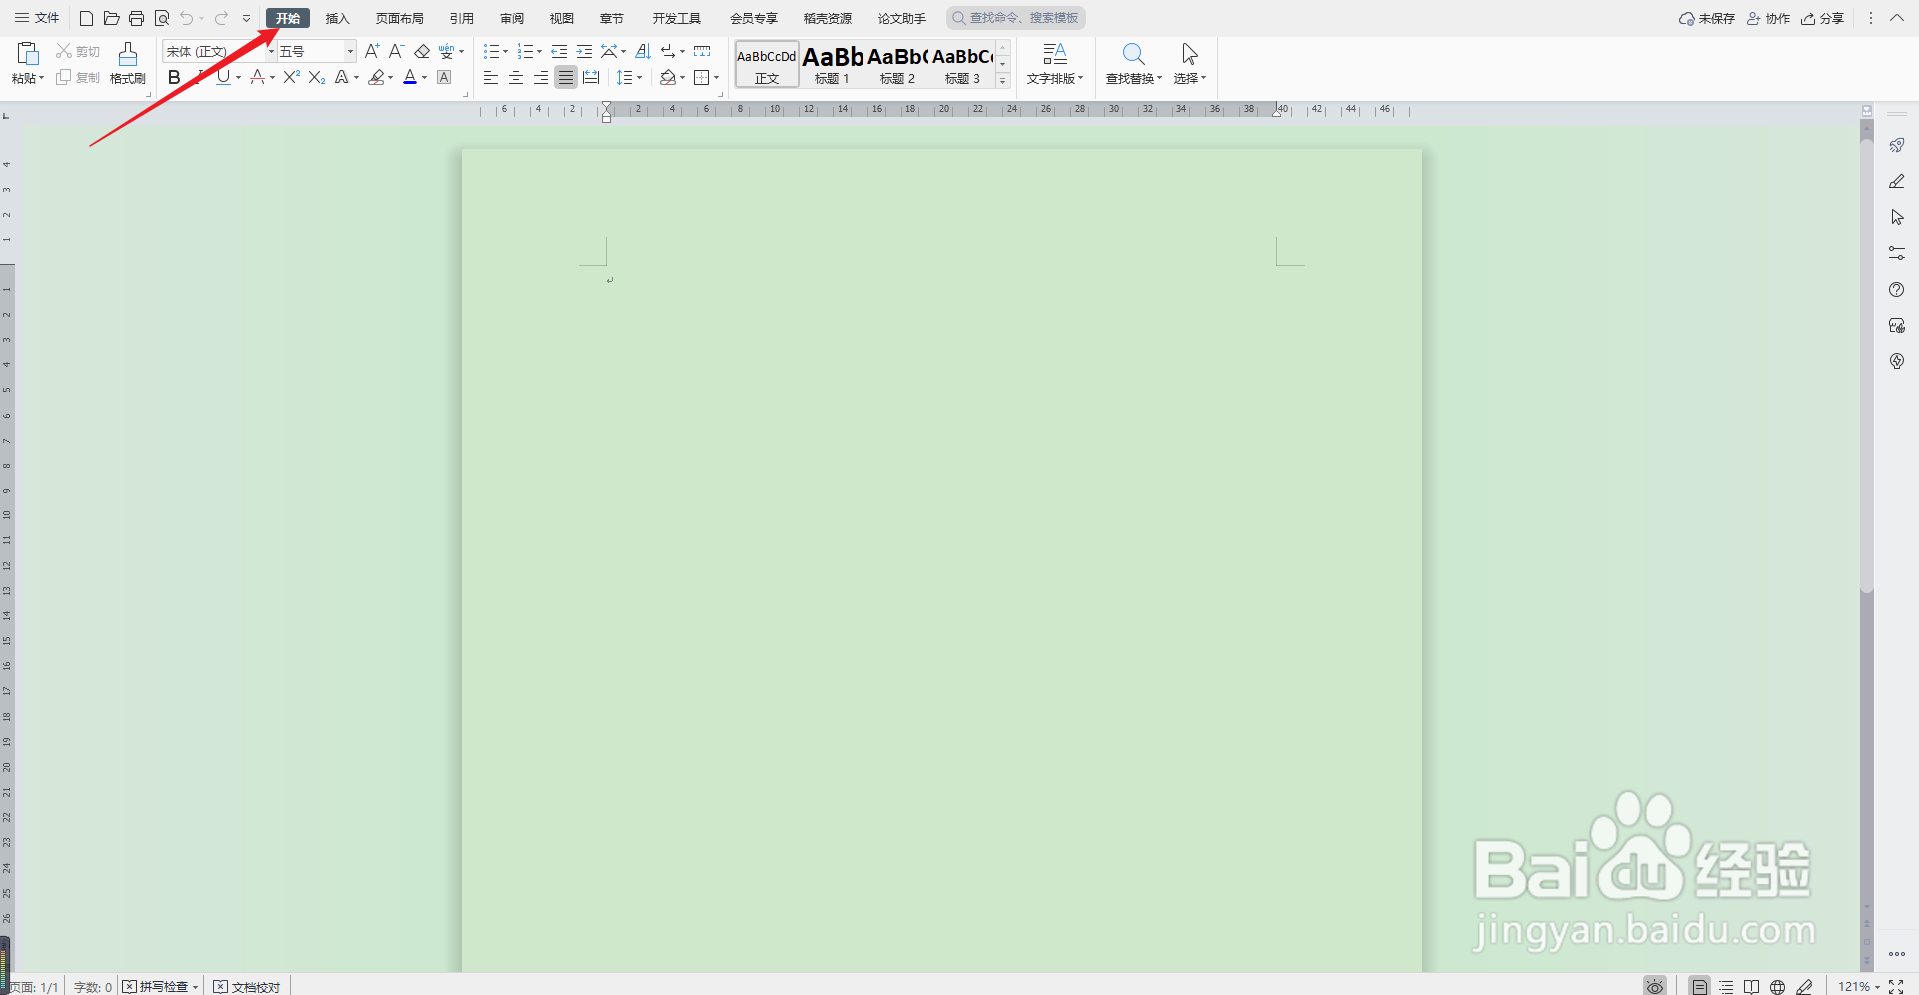Open the font name dropdown
This screenshot has height=995, width=1919.
pyautogui.click(x=271, y=51)
